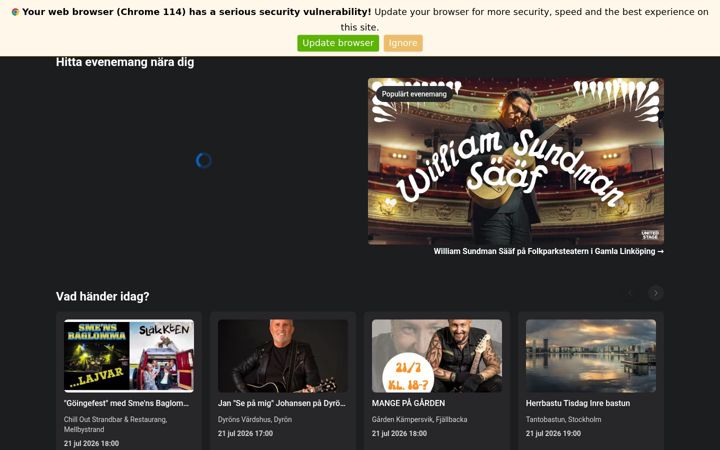Open the Herrbastu Tisdag event image
720x450 pixels.
point(591,356)
